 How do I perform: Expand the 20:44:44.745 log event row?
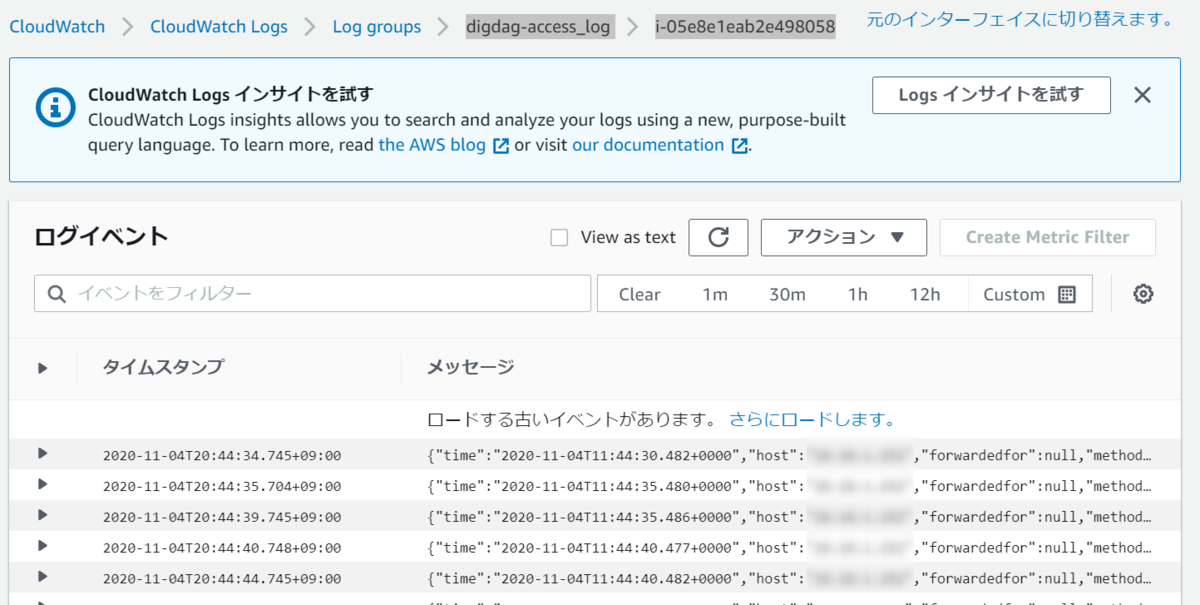point(43,577)
